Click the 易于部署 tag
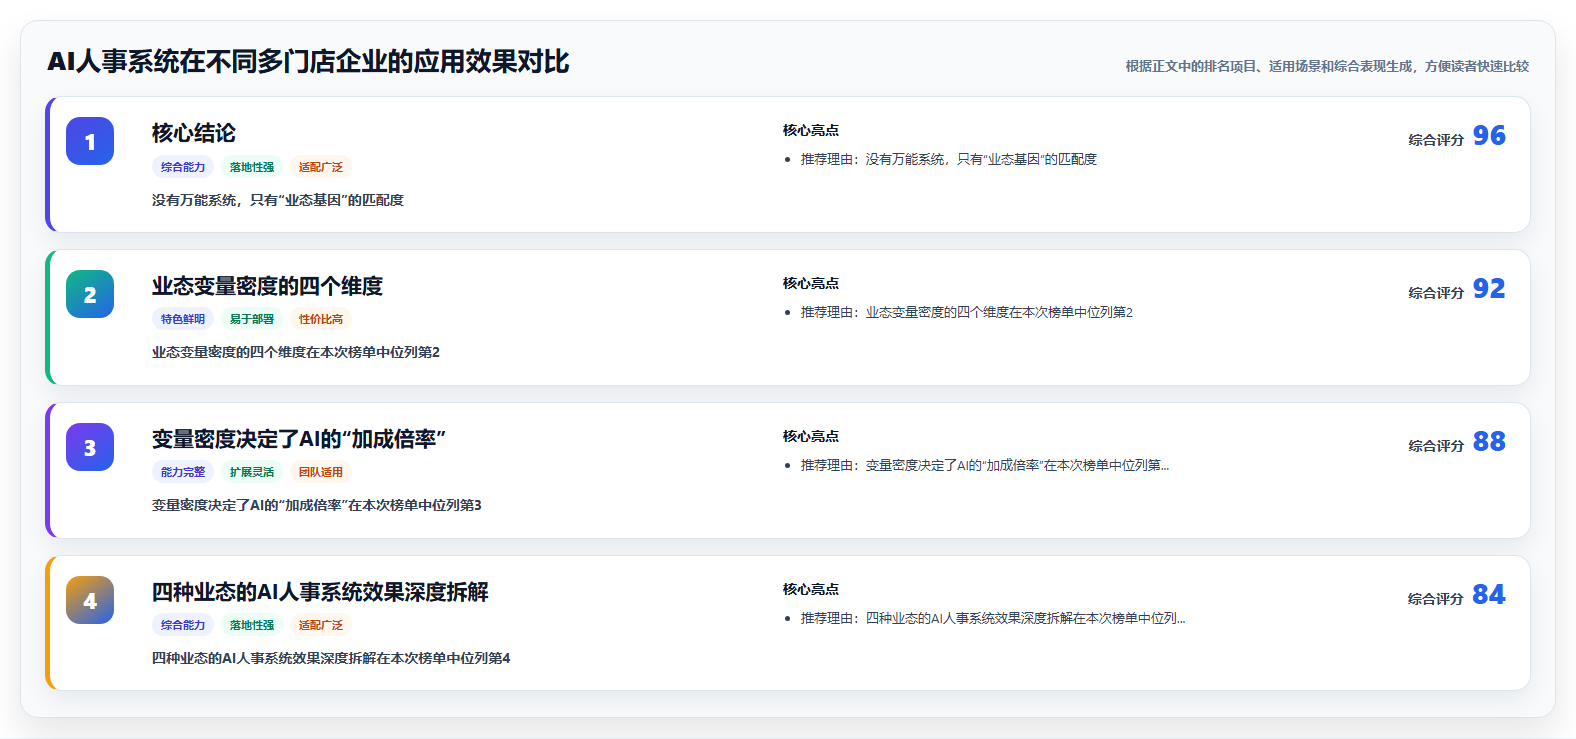The image size is (1576, 739). 252,319
